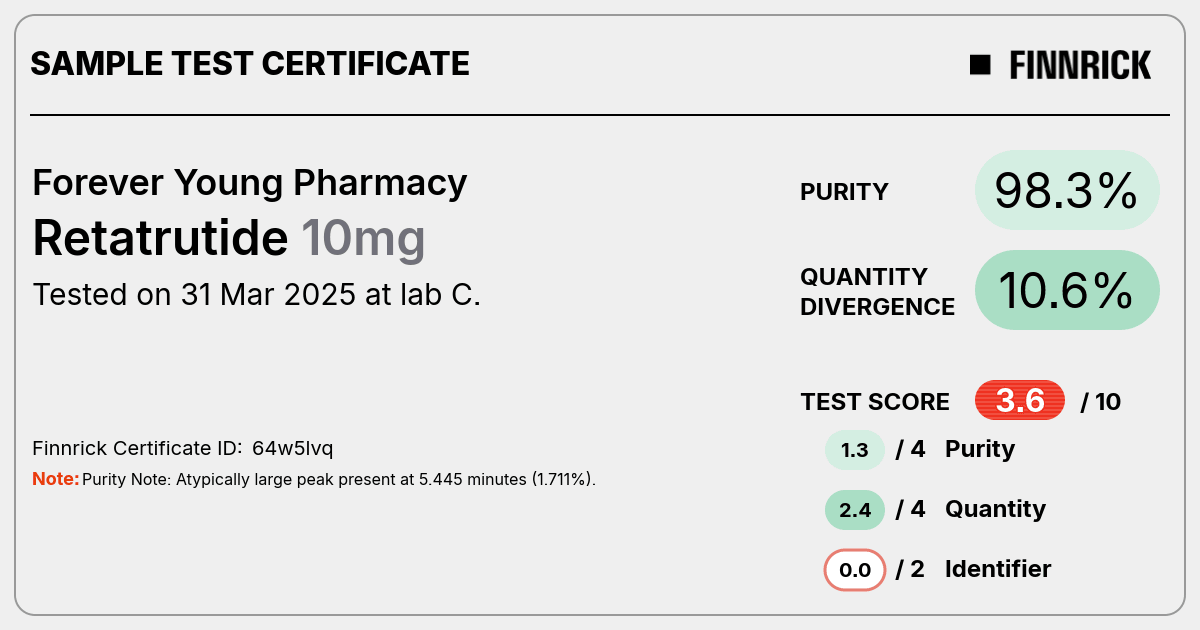1200x630 pixels.
Task: Click the 1.3 purity sub-score pill
Action: [x=855, y=450]
